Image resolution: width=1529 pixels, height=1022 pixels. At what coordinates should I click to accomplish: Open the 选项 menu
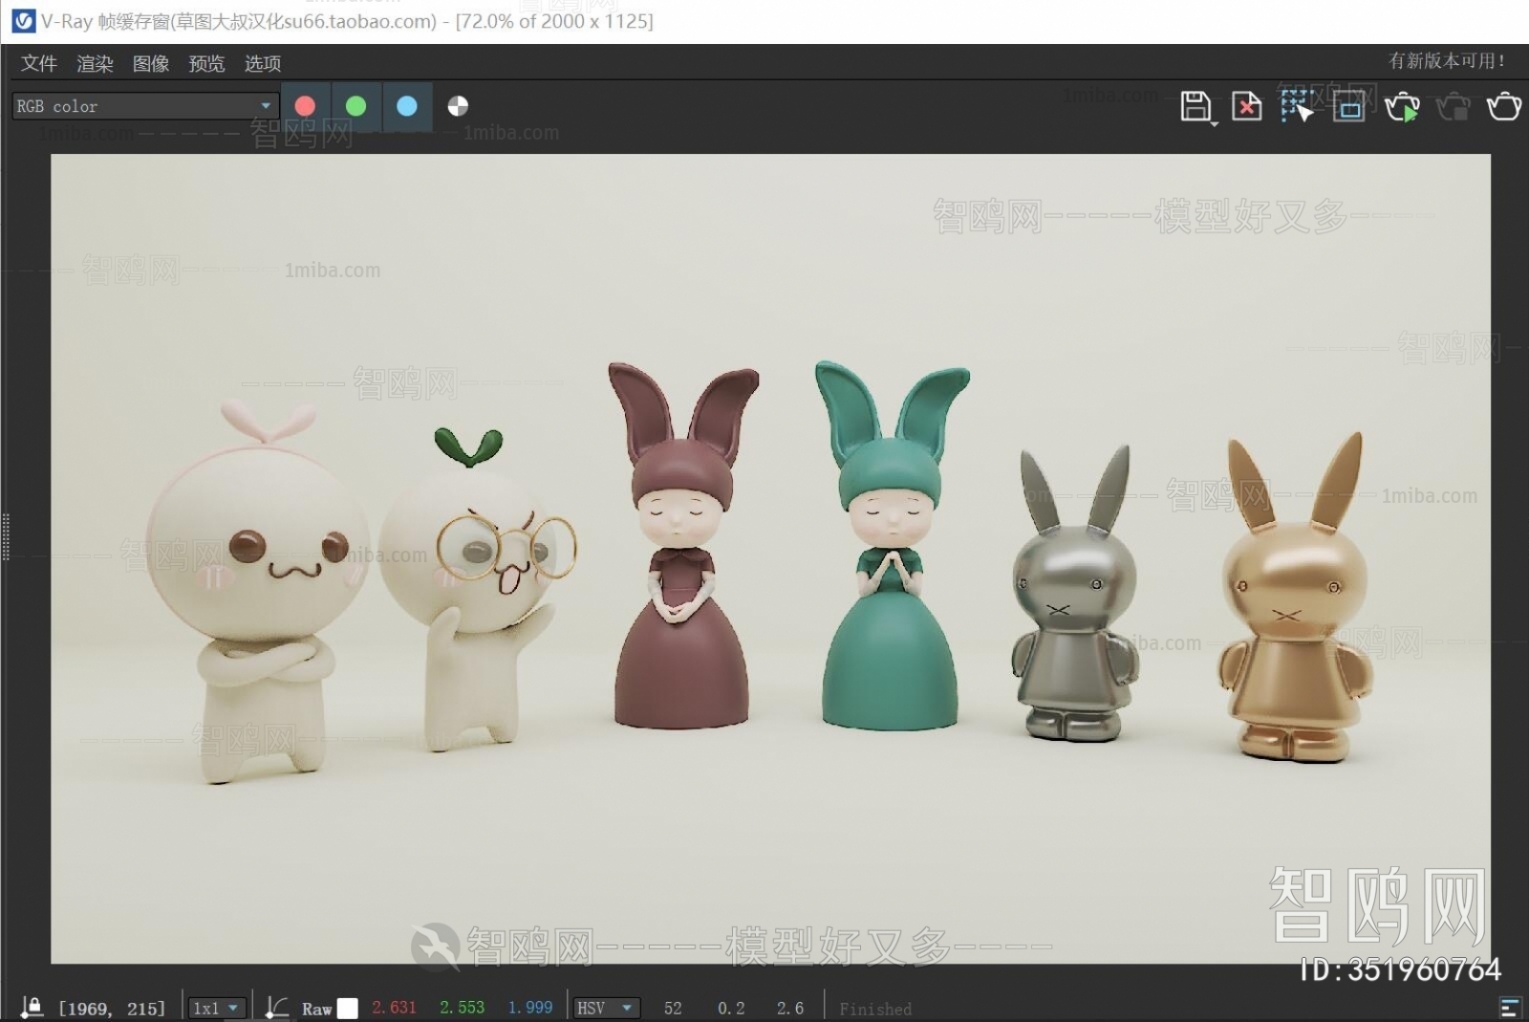click(263, 63)
